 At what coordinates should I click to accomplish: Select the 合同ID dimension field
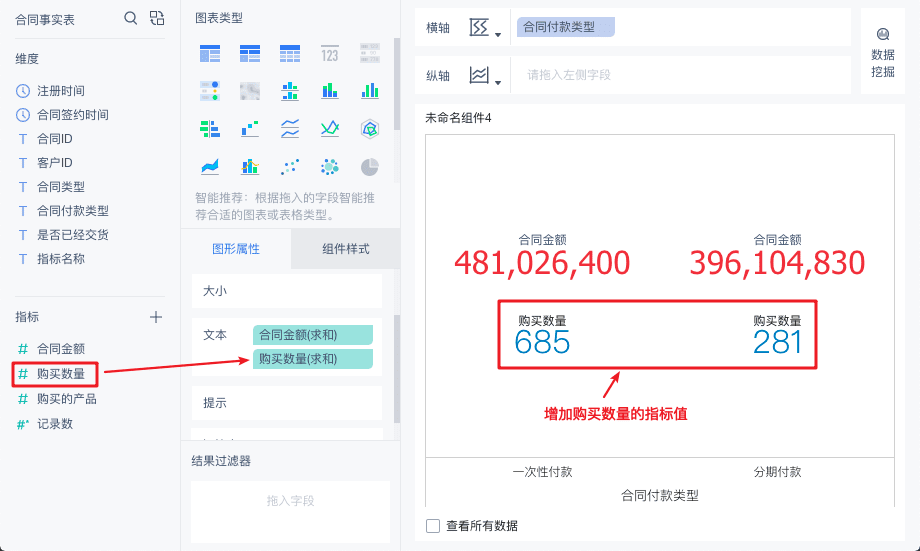tap(55, 139)
